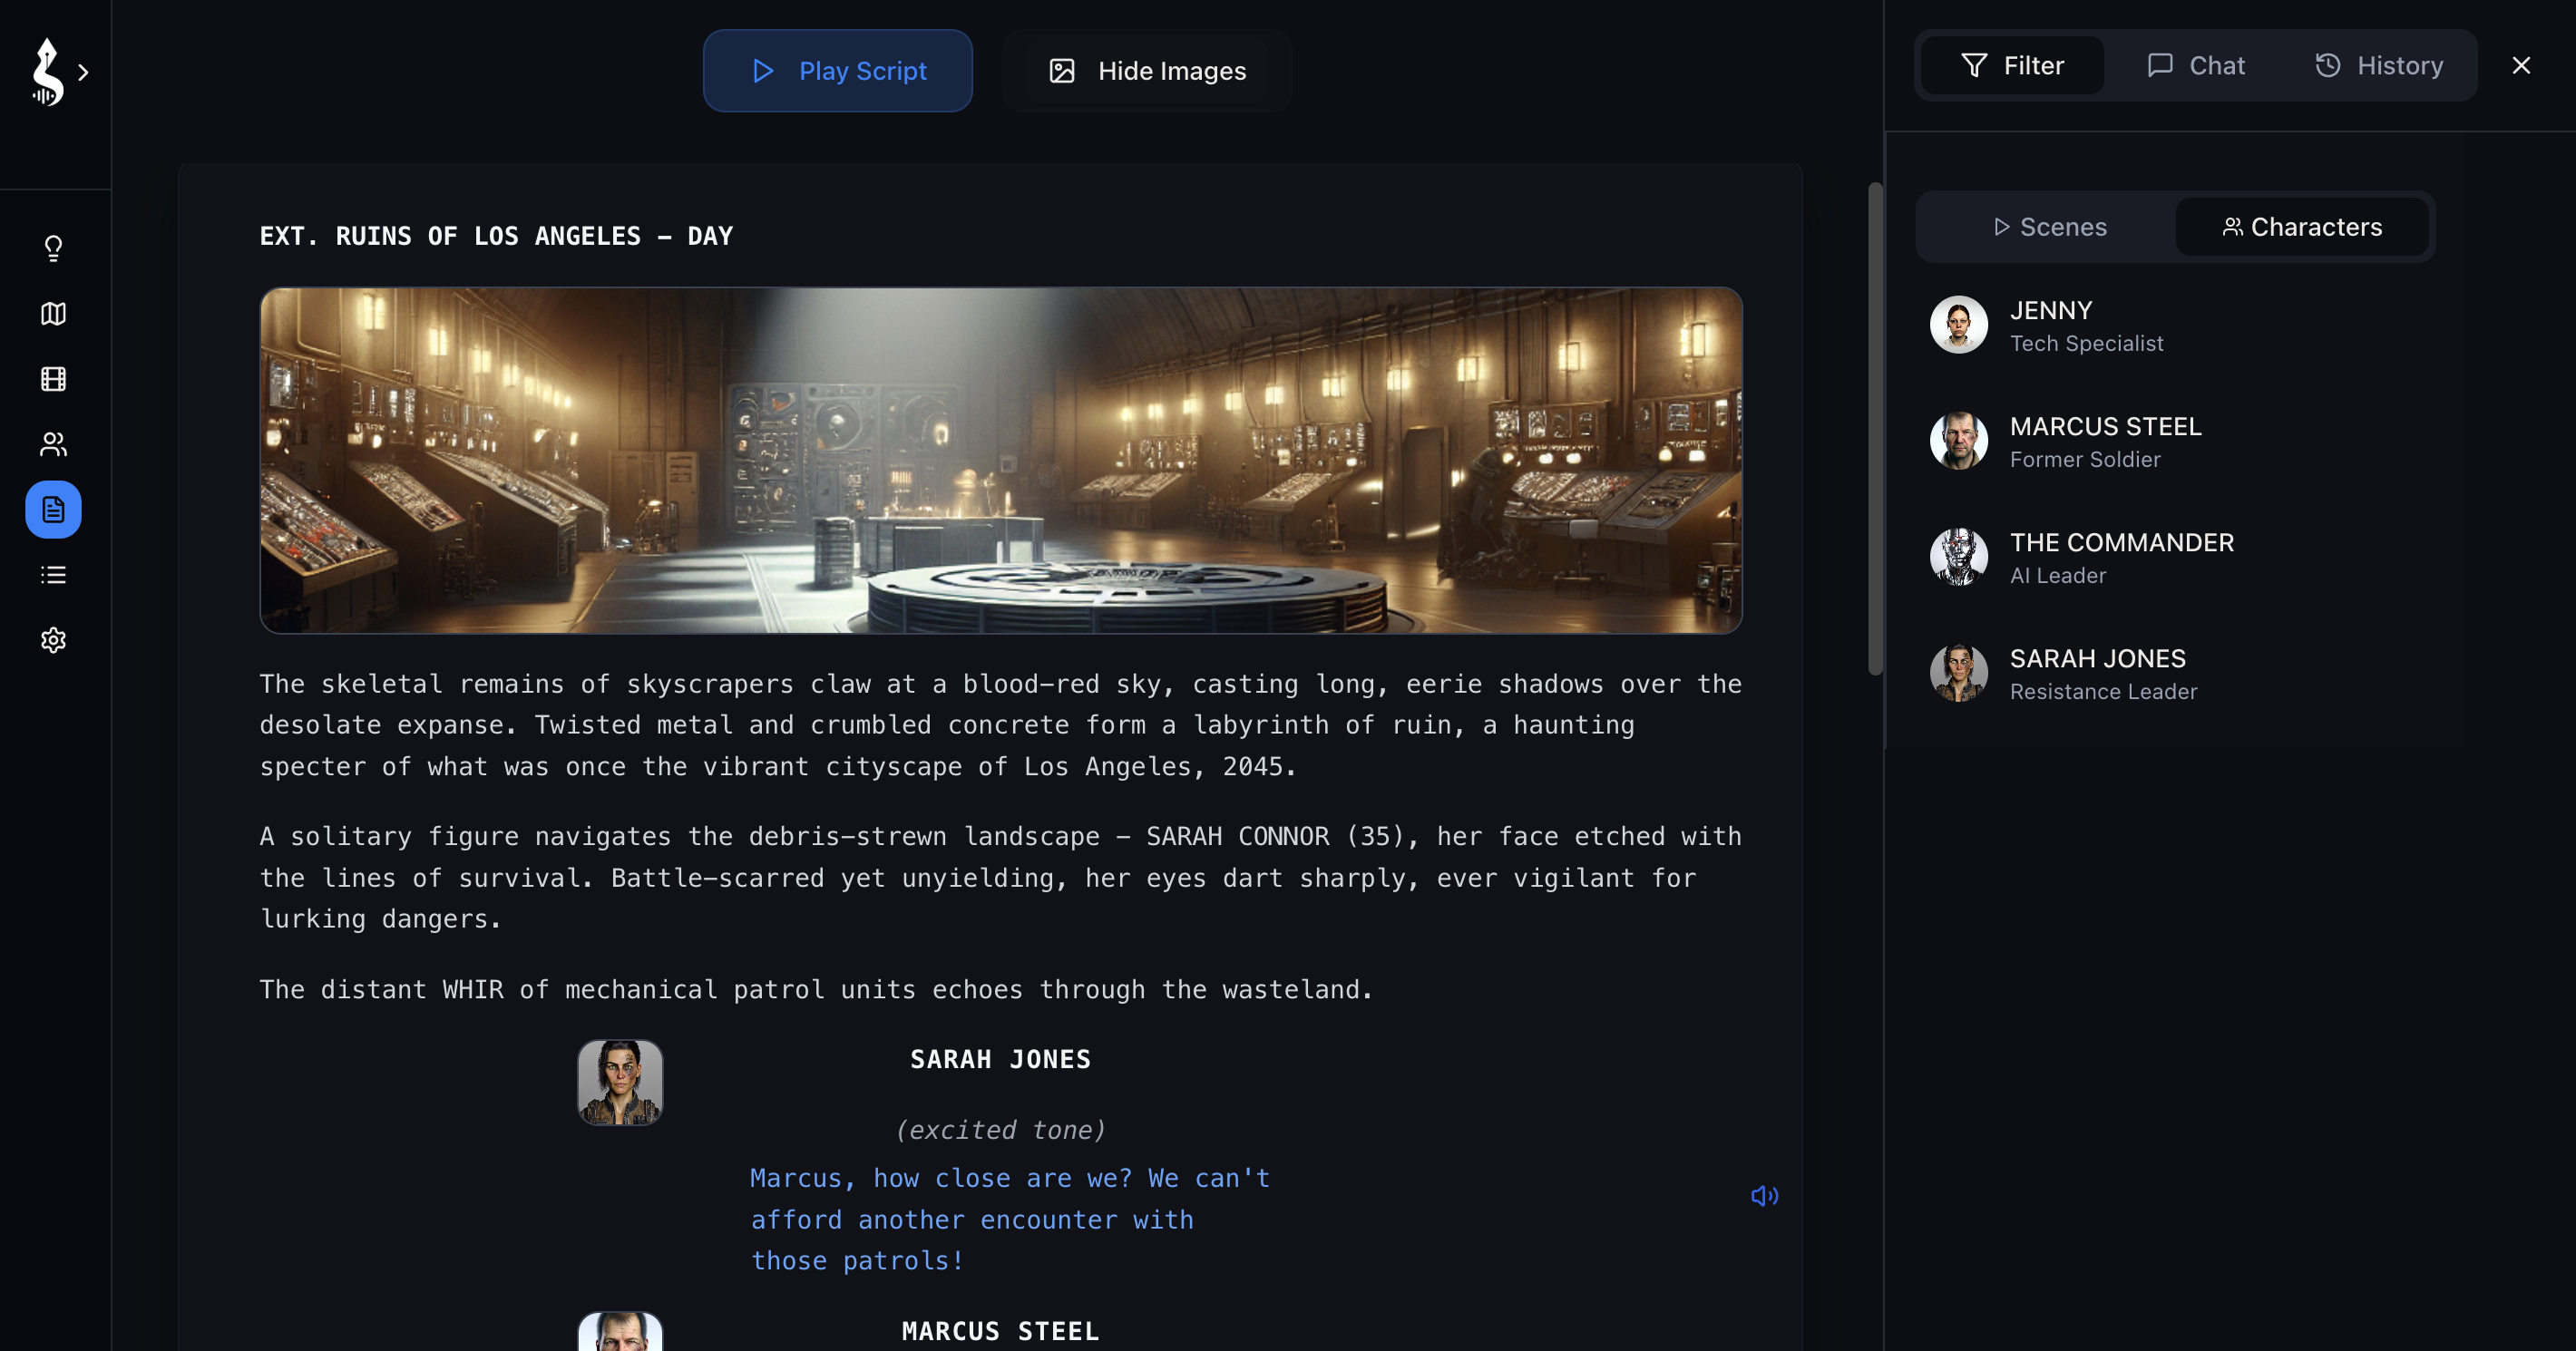Open the map view from the sidebar
Screen dimensions: 2576x1351
(x=52, y=314)
